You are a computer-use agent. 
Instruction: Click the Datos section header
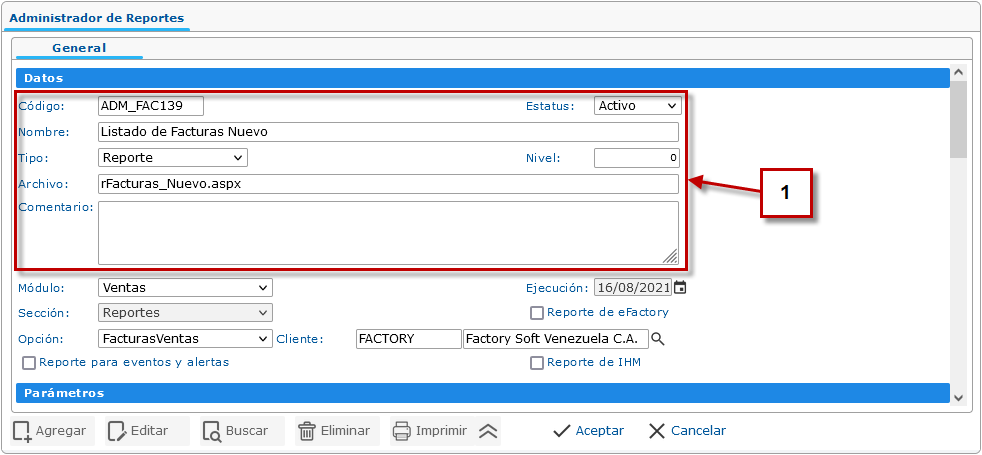click(483, 78)
